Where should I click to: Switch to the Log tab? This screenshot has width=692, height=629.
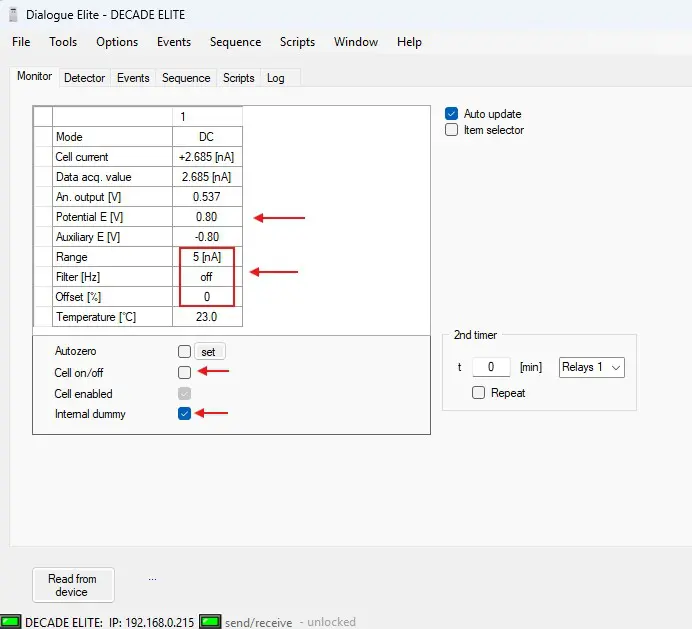[x=275, y=78]
